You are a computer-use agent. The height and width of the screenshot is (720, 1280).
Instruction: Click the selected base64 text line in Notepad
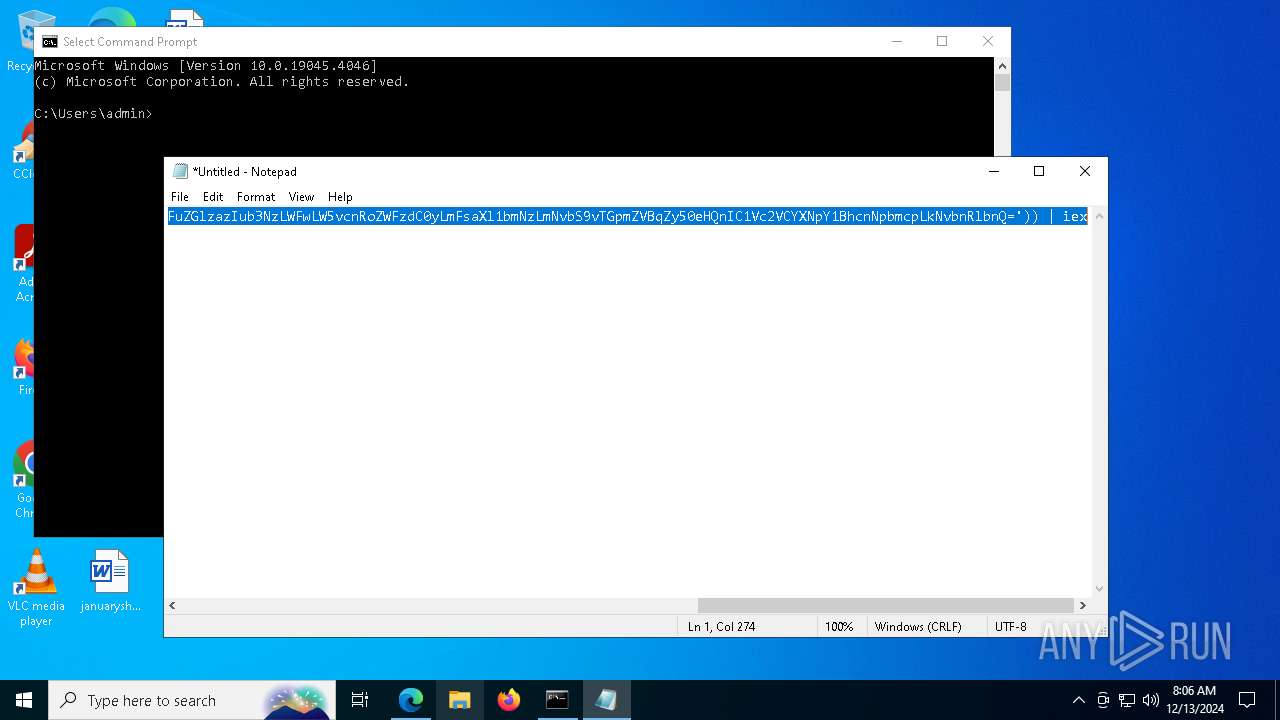pyautogui.click(x=627, y=216)
